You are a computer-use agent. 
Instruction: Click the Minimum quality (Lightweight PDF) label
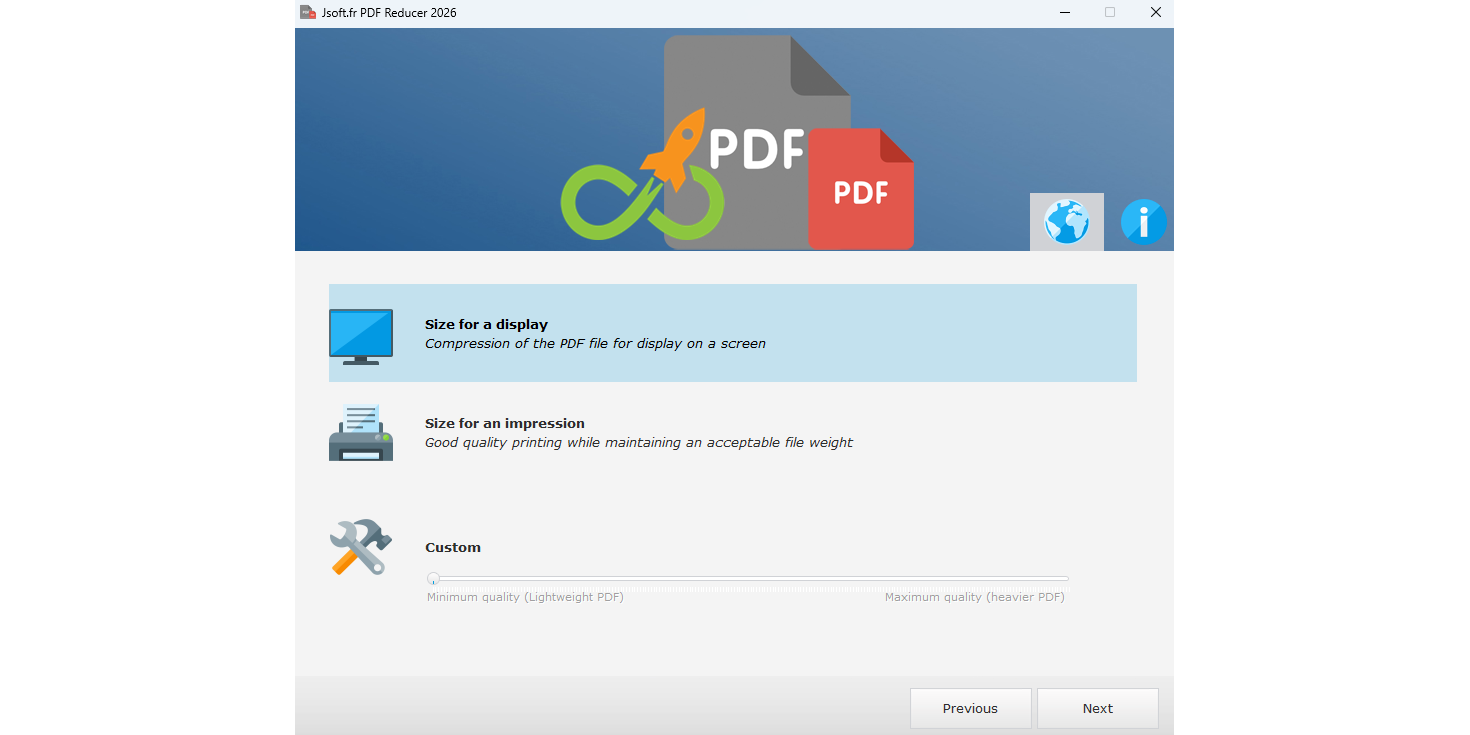point(525,596)
